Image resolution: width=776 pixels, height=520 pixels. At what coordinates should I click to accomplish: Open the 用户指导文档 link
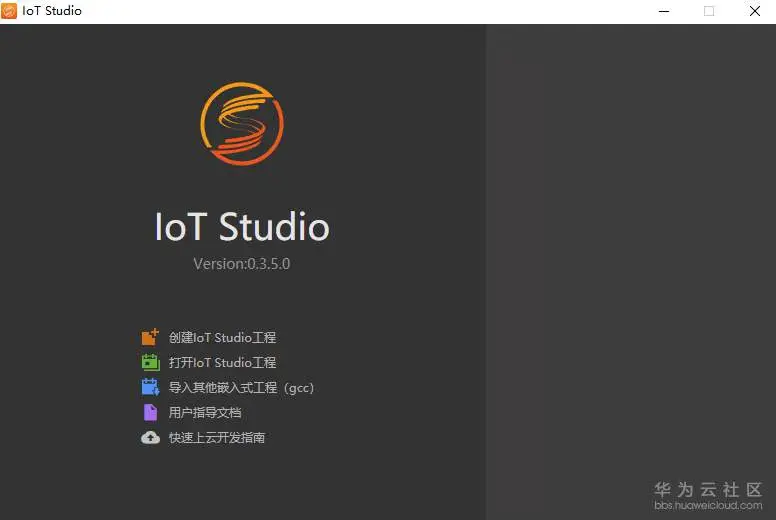pyautogui.click(x=205, y=412)
